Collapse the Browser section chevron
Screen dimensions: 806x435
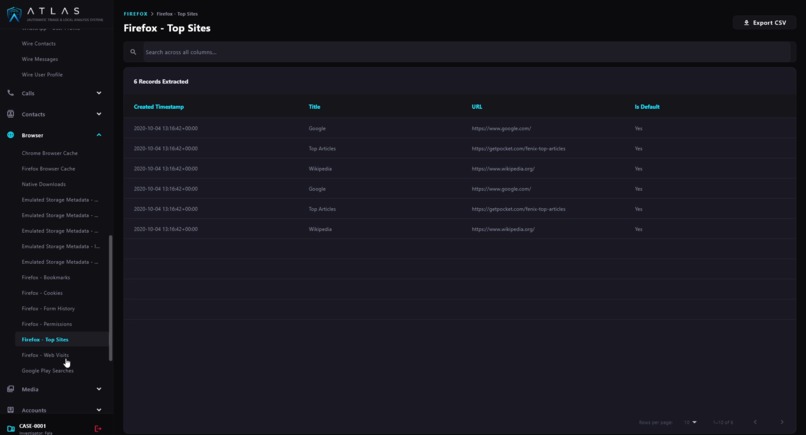click(99, 135)
